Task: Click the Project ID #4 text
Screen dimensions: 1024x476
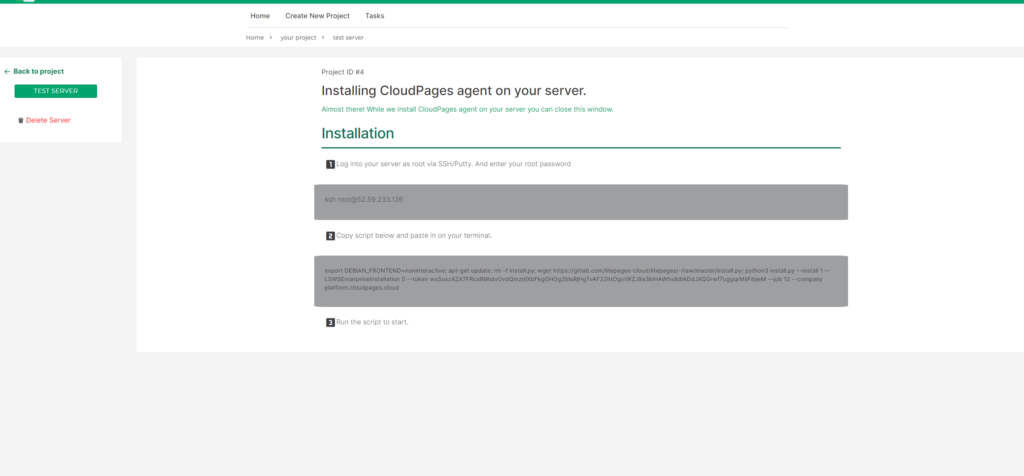Action: pyautogui.click(x=343, y=72)
